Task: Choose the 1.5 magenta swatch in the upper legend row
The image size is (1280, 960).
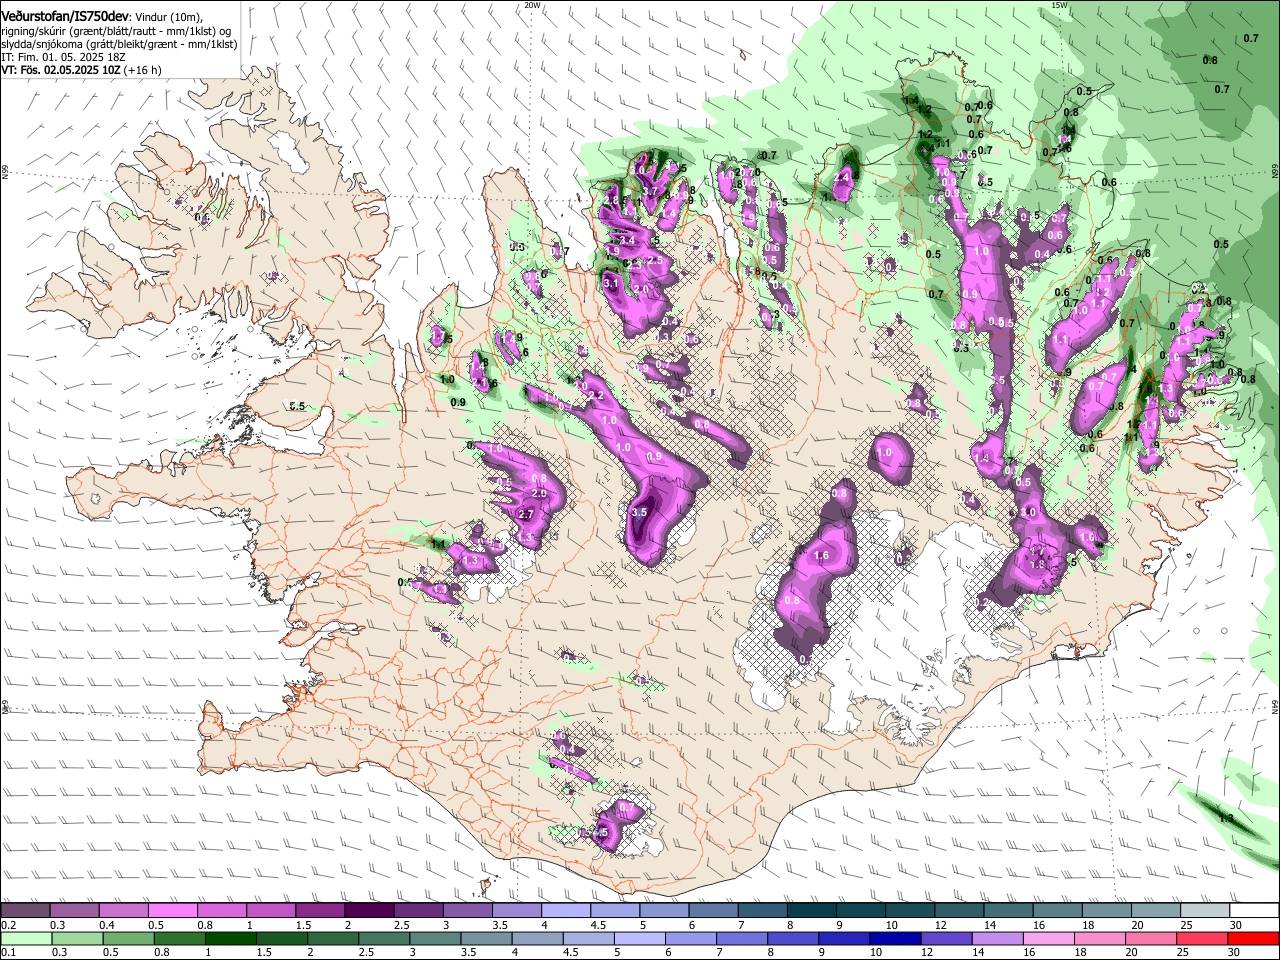Action: (x=320, y=911)
